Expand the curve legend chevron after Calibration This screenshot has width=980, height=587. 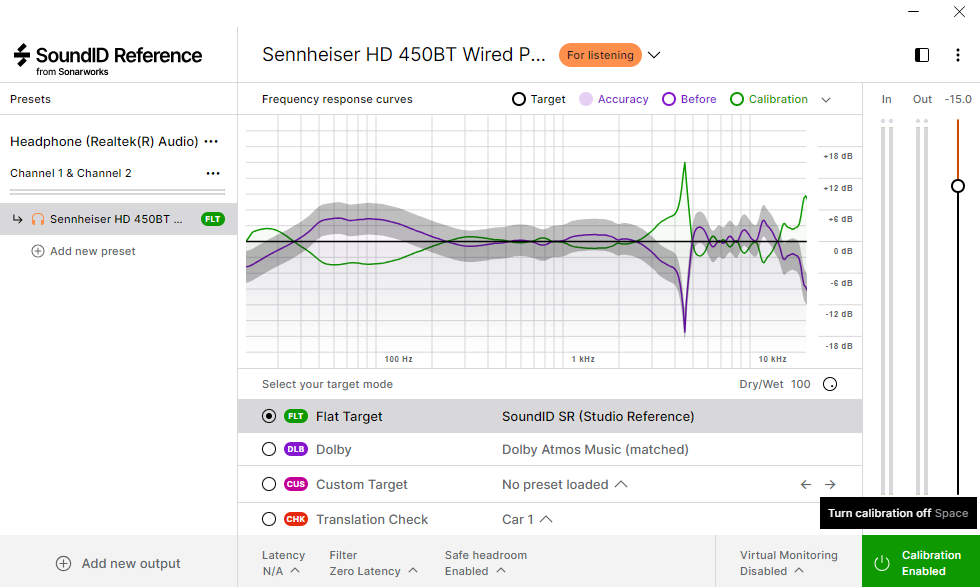826,100
